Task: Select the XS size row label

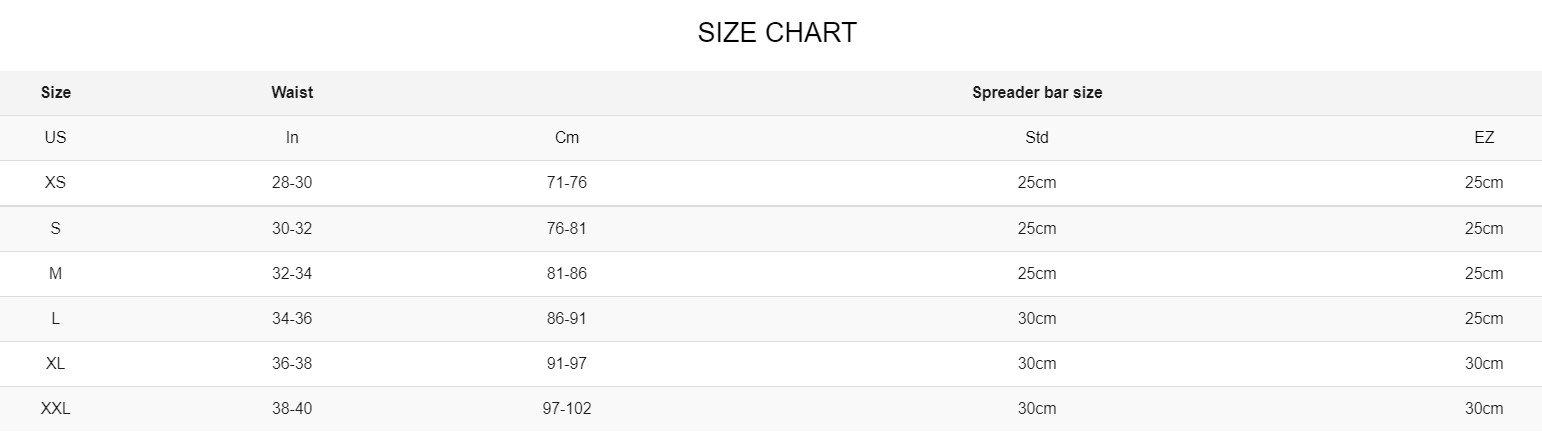Action: (x=56, y=183)
